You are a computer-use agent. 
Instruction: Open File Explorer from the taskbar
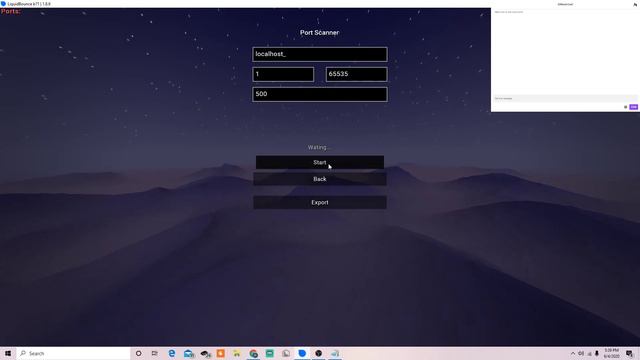click(237, 353)
